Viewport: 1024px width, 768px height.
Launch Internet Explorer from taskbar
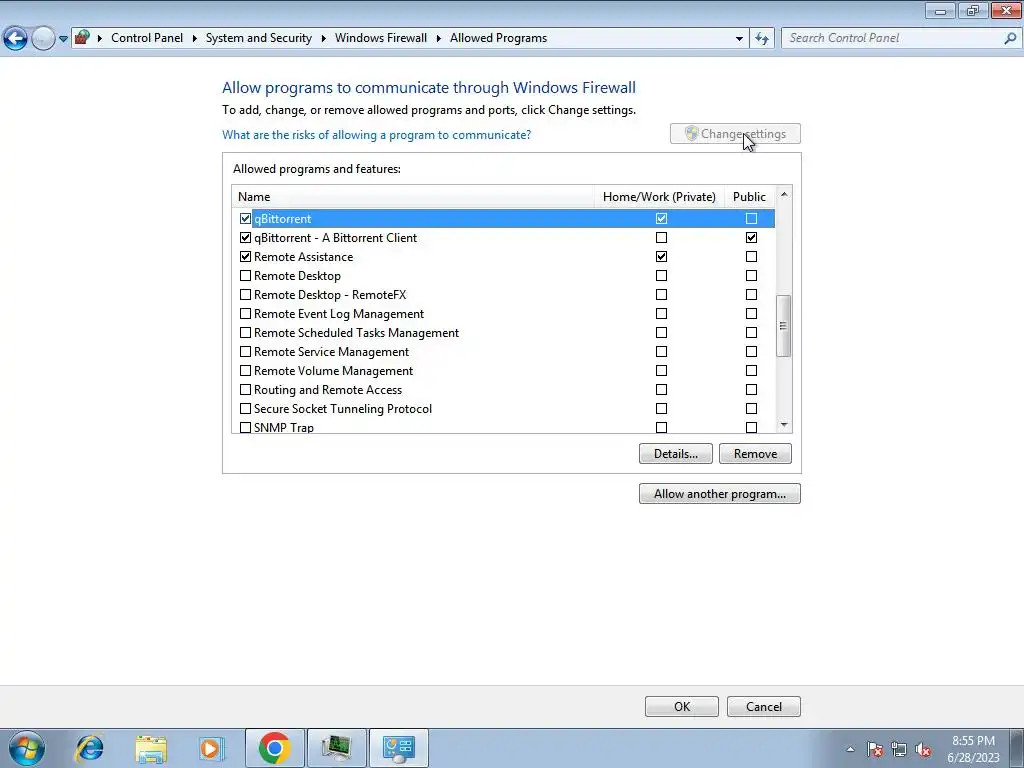tap(89, 748)
